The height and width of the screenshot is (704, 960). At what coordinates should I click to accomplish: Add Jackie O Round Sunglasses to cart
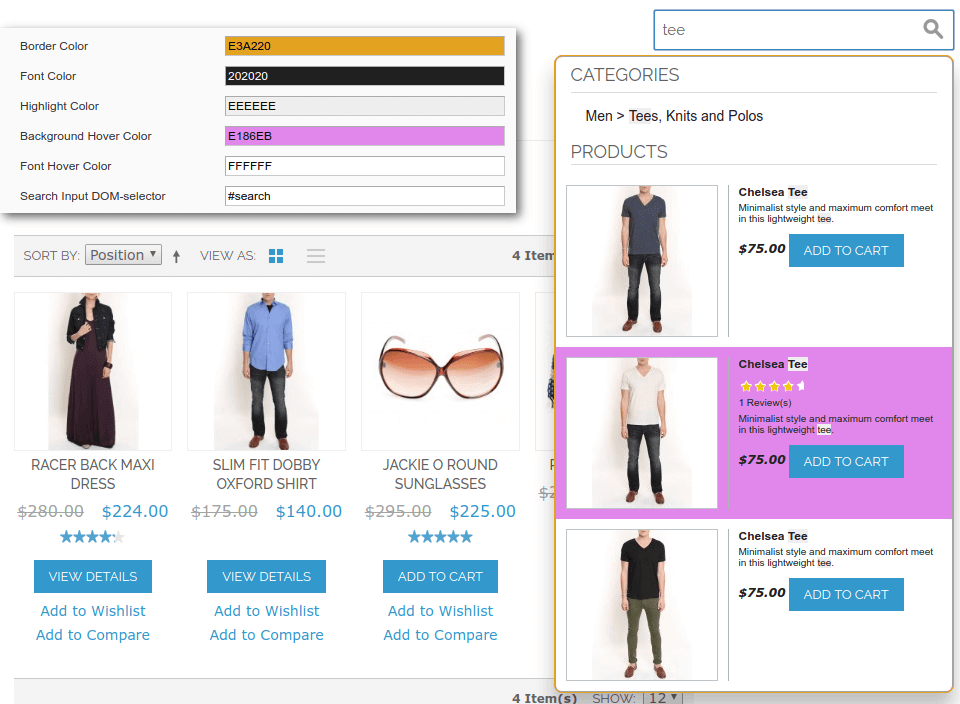pos(440,576)
